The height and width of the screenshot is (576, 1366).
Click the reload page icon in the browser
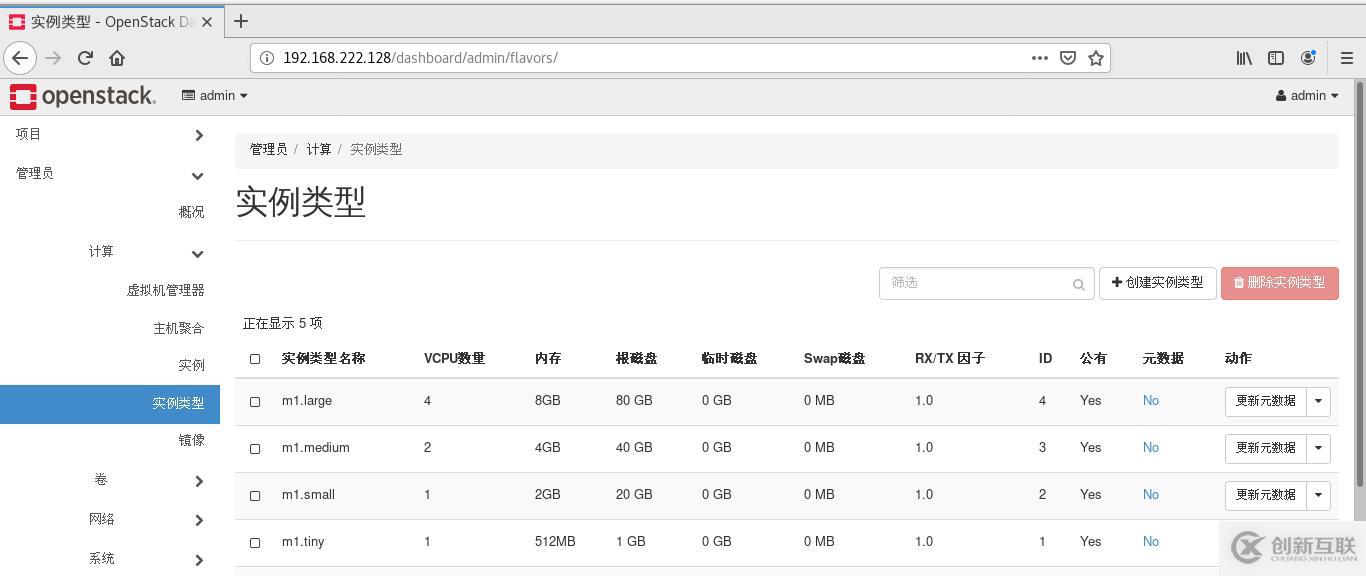click(x=85, y=57)
